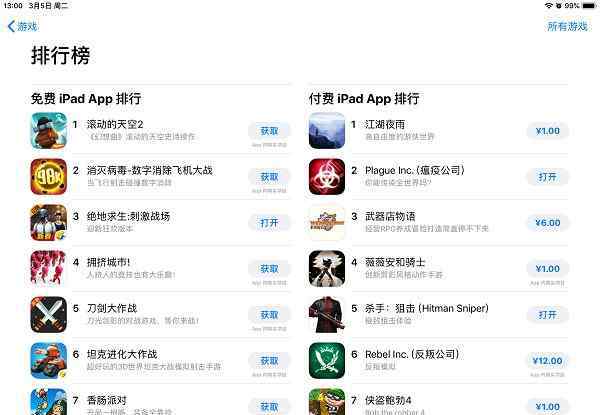Open 所有游戏 link at top right
Screen dimensions: 600x415
[567, 26]
